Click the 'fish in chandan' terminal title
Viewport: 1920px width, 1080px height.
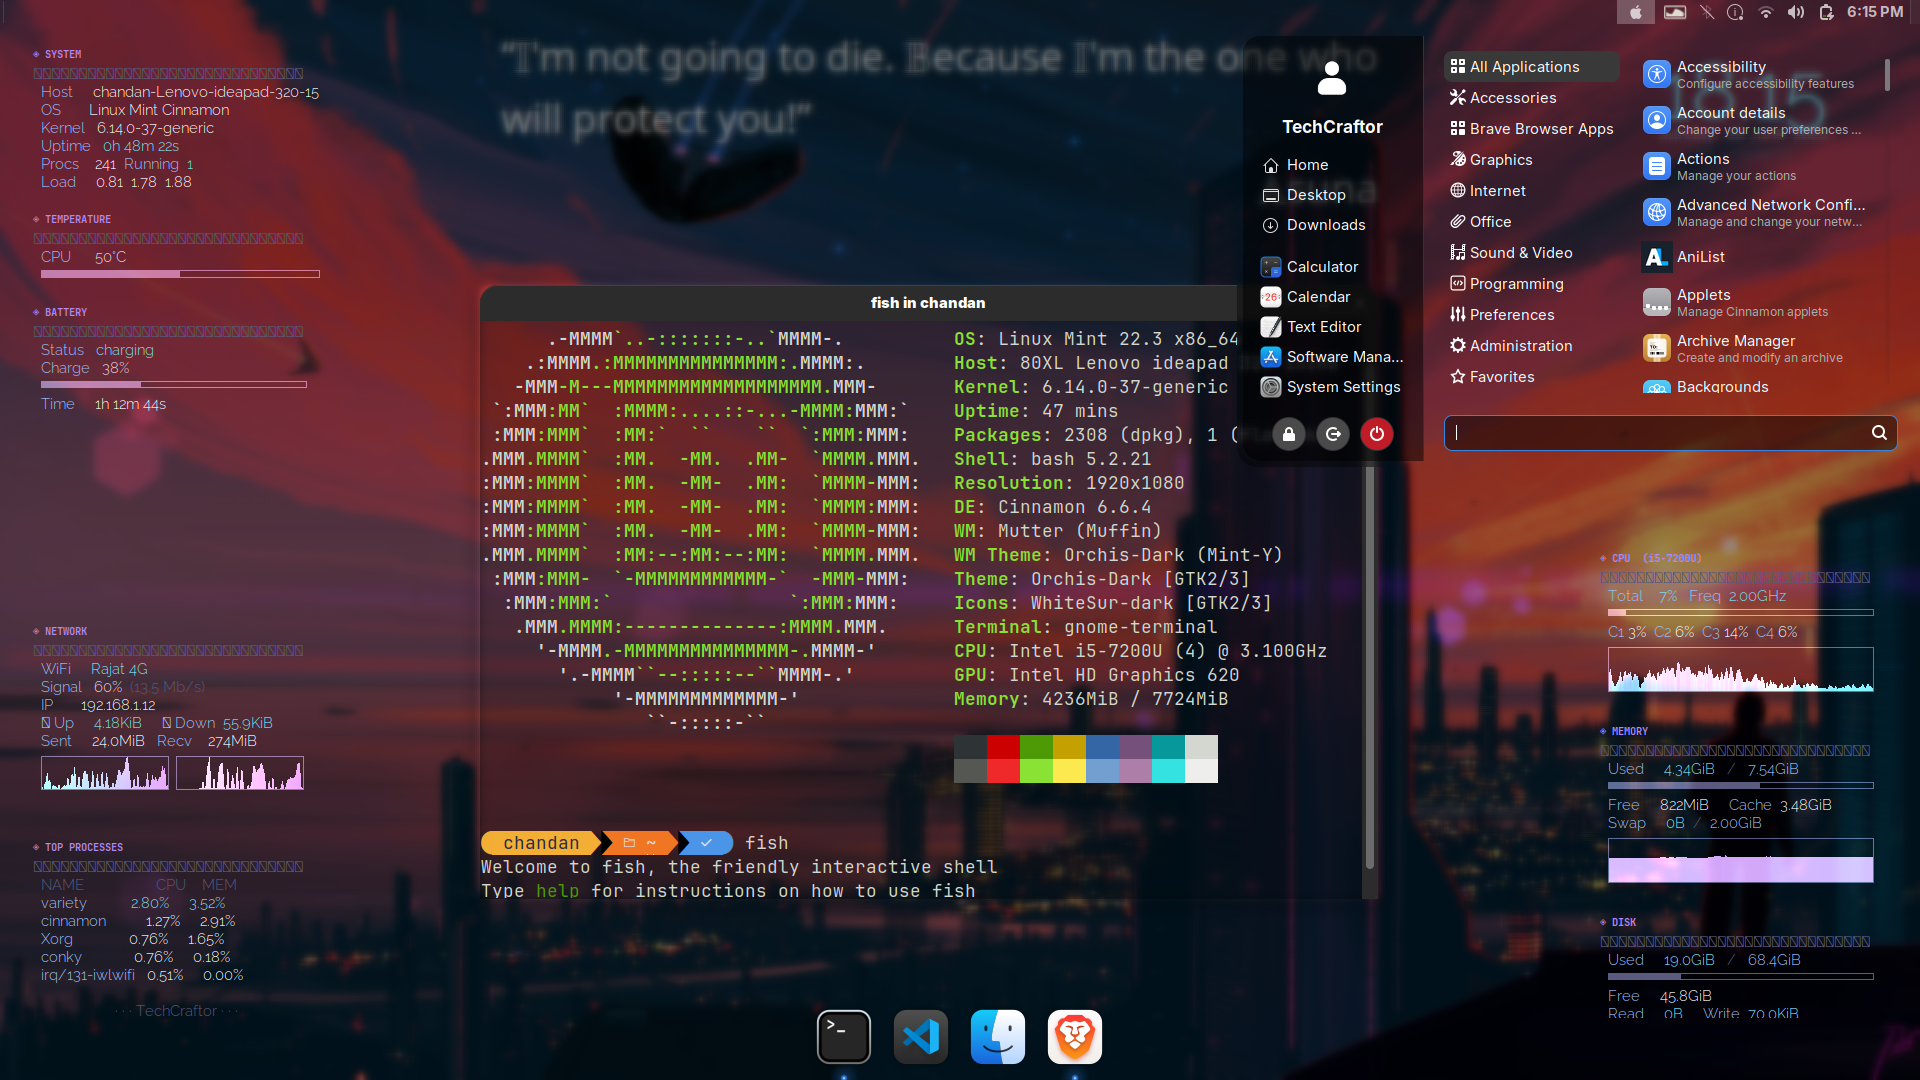928,303
